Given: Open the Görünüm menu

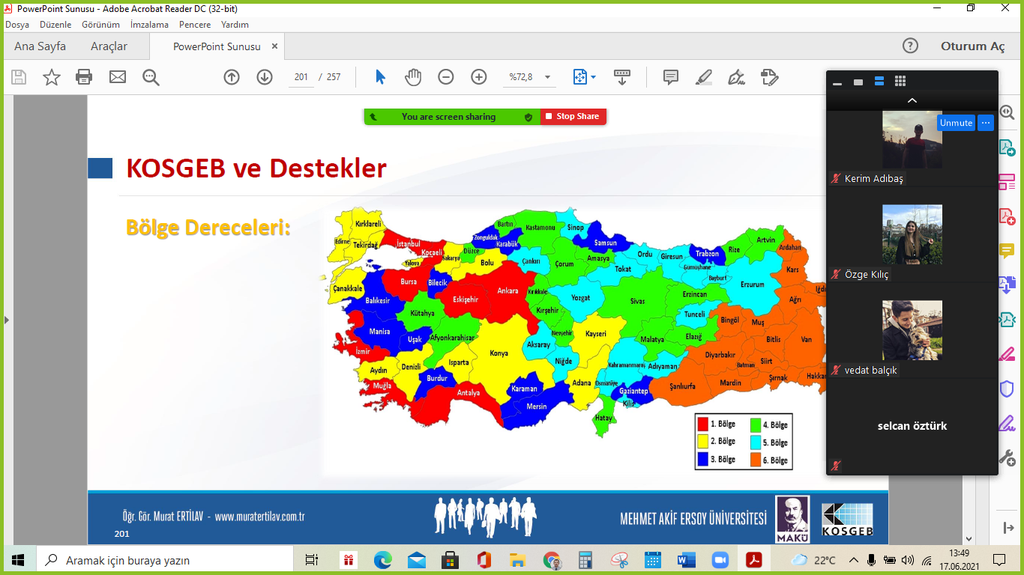Looking at the screenshot, I should pos(101,24).
